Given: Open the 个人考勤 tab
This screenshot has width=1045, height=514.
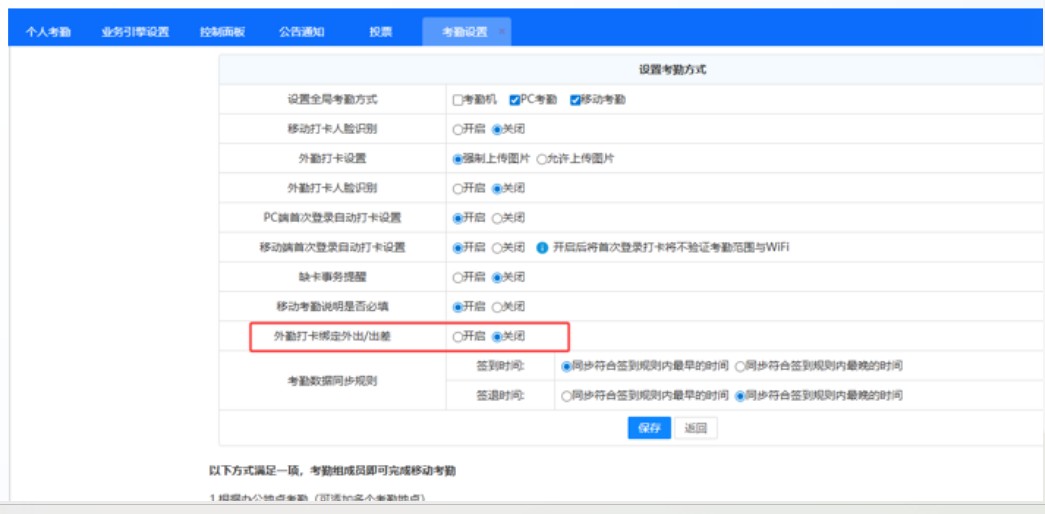Looking at the screenshot, I should click(x=48, y=32).
